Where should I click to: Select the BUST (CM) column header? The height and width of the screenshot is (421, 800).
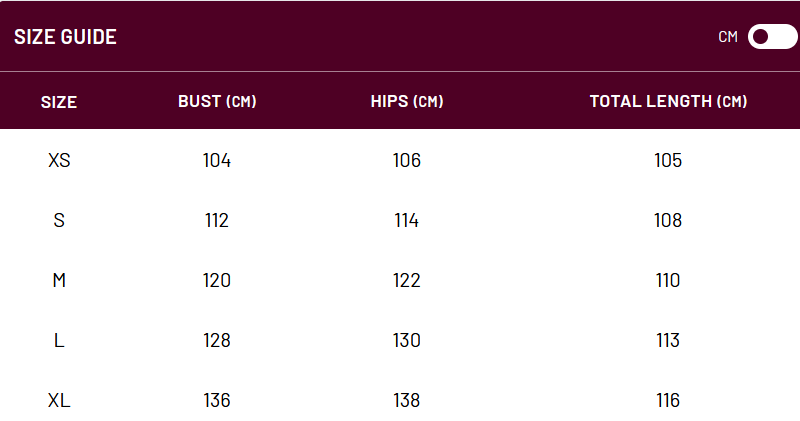pos(217,101)
